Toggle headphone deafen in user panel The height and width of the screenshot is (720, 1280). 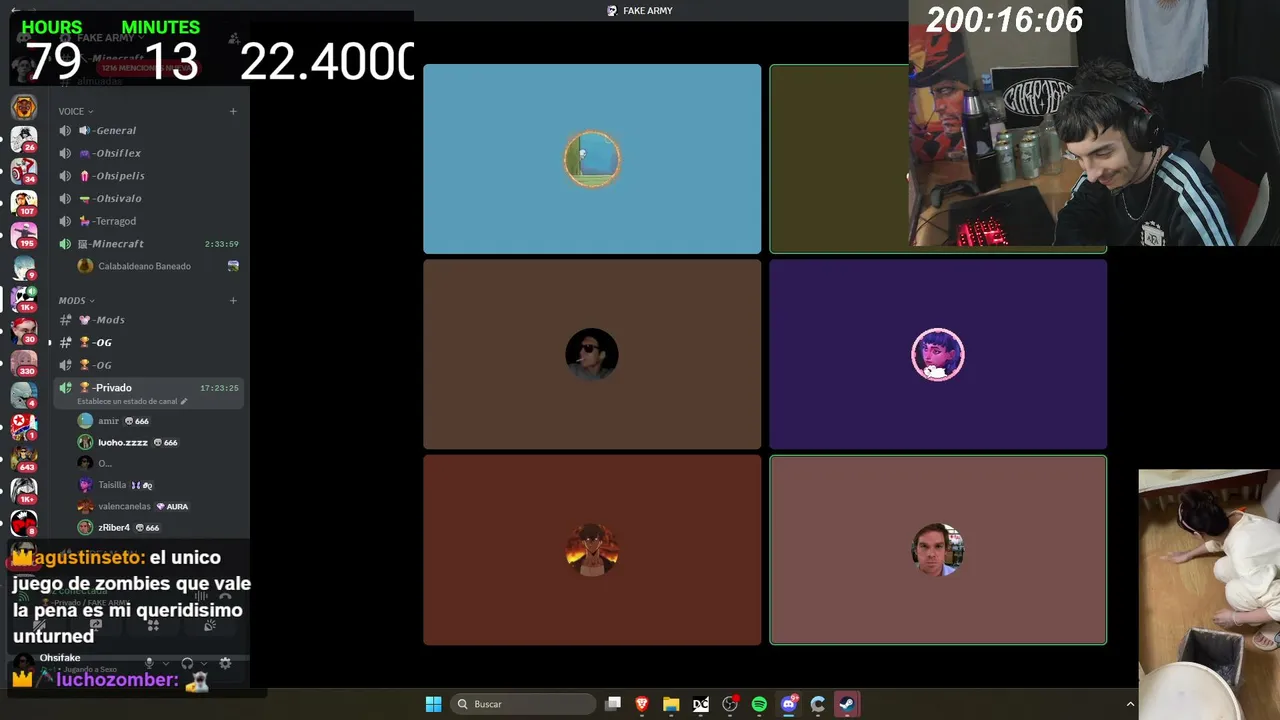click(187, 663)
